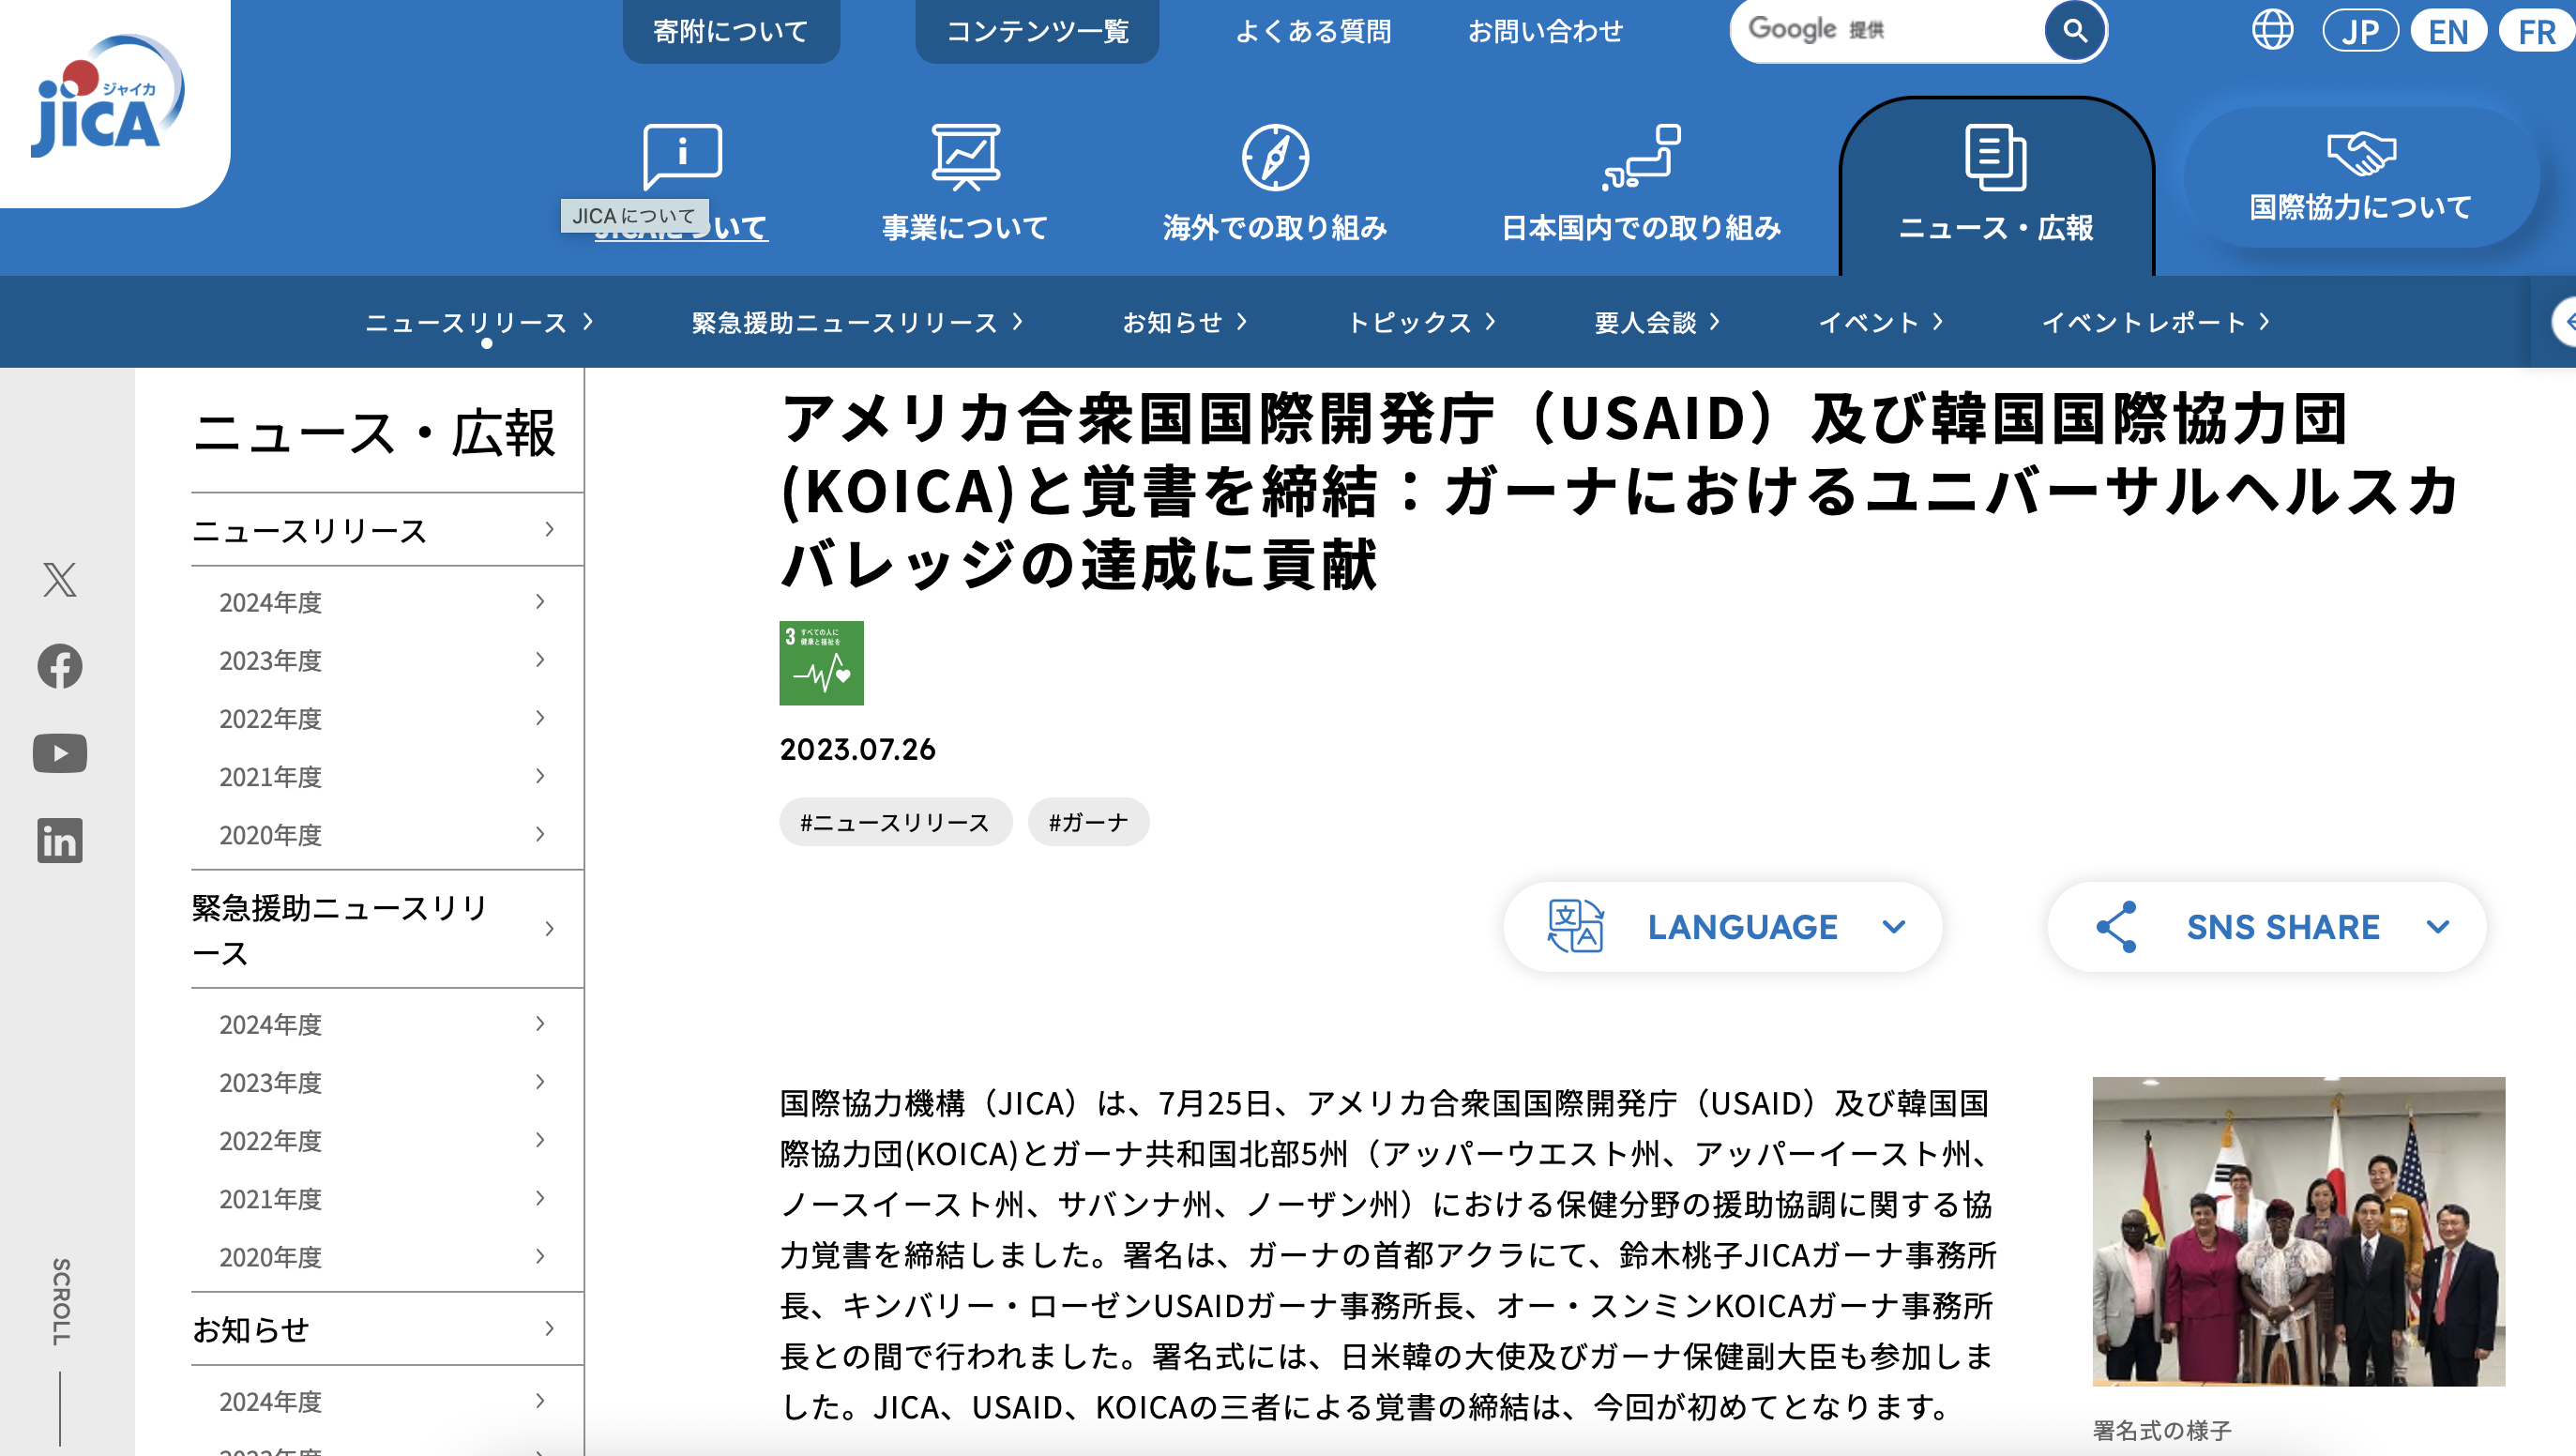The width and height of the screenshot is (2576, 1456).
Task: Select the 要人会談 submenu tab
Action: pos(1657,322)
